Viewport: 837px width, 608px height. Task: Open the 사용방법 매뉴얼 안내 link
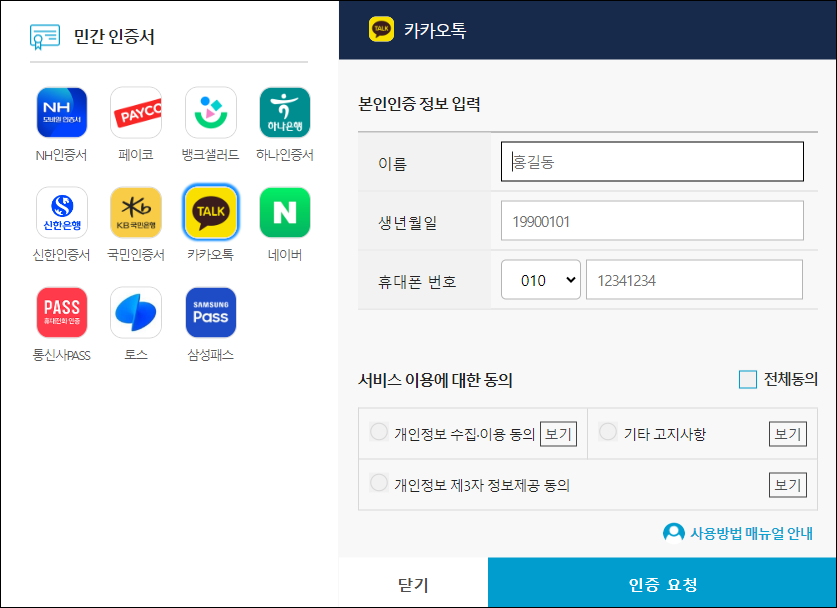point(752,533)
